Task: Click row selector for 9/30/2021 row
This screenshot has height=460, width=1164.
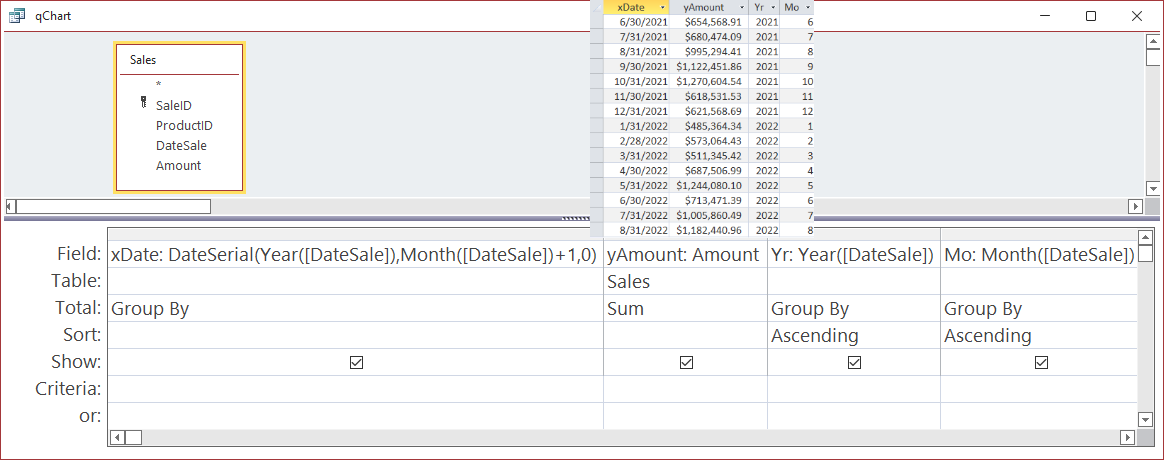Action: coord(598,66)
